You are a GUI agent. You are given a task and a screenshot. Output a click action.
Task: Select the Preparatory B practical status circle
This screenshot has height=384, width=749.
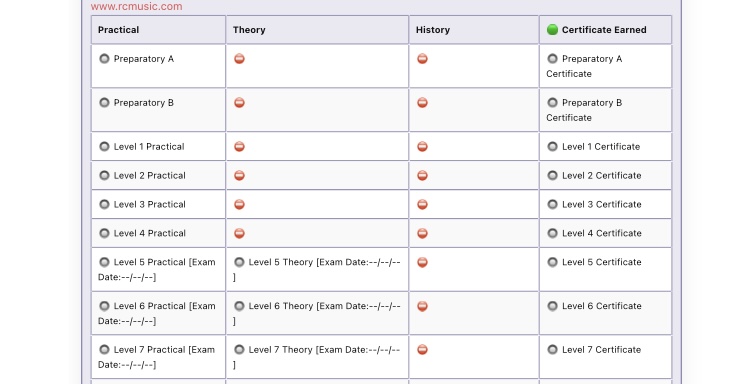[104, 103]
